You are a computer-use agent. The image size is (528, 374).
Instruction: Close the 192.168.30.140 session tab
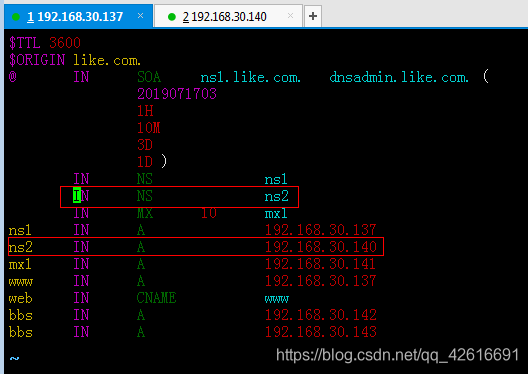290,15
